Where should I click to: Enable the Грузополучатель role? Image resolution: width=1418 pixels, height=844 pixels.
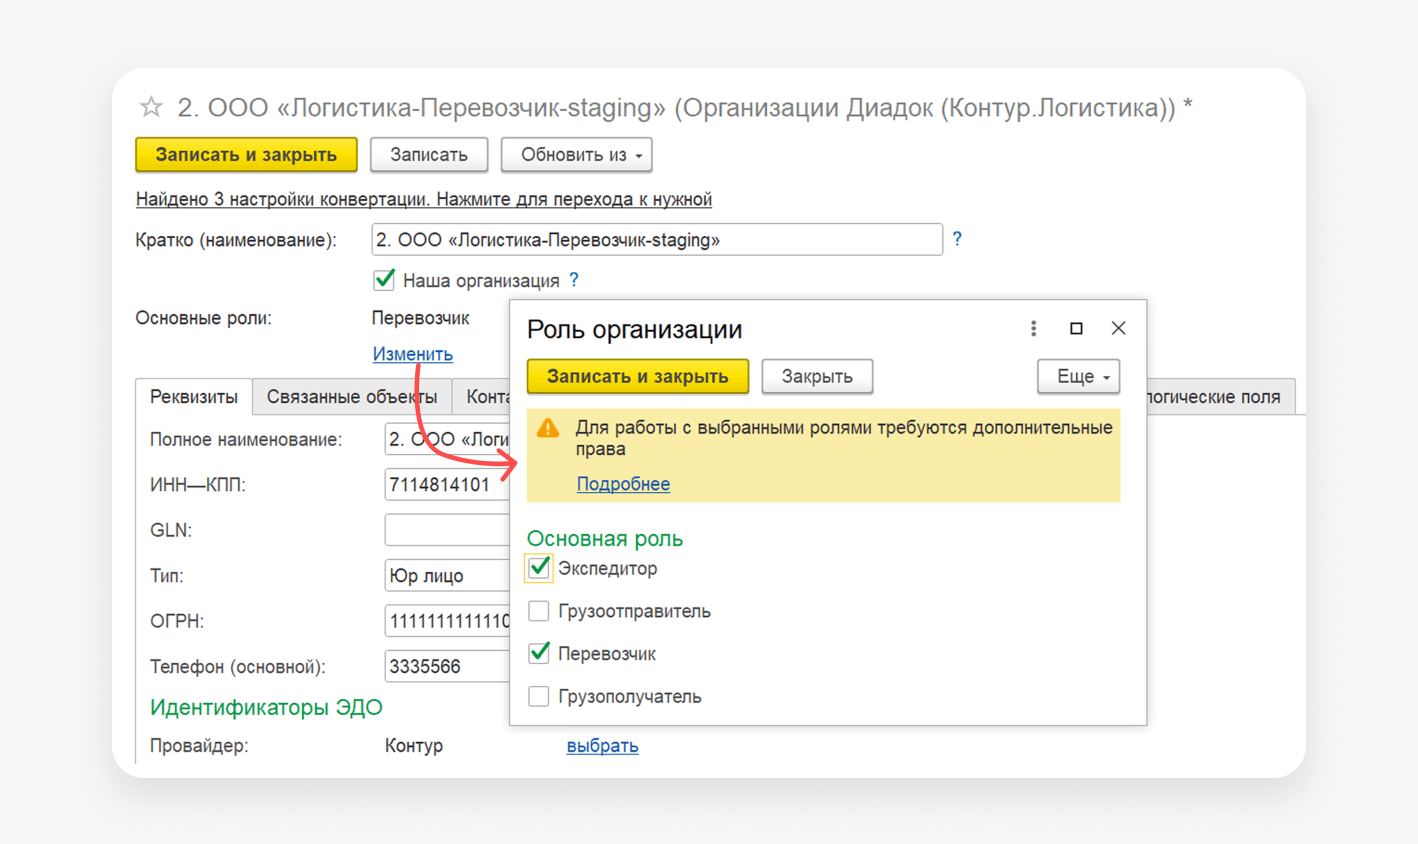click(x=539, y=696)
